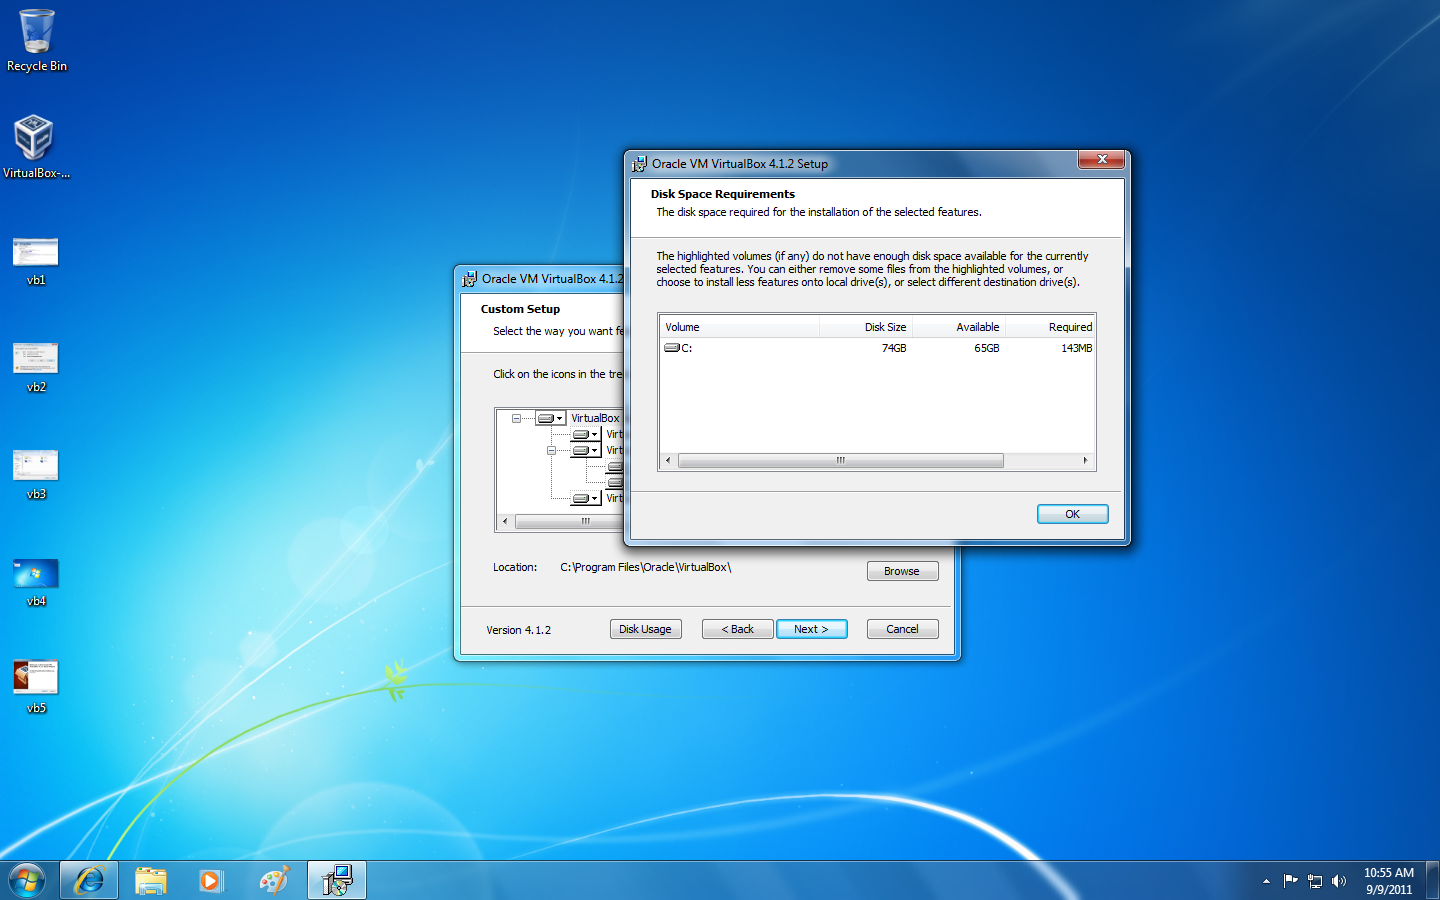
Task: Click the install location path text
Action: click(645, 567)
